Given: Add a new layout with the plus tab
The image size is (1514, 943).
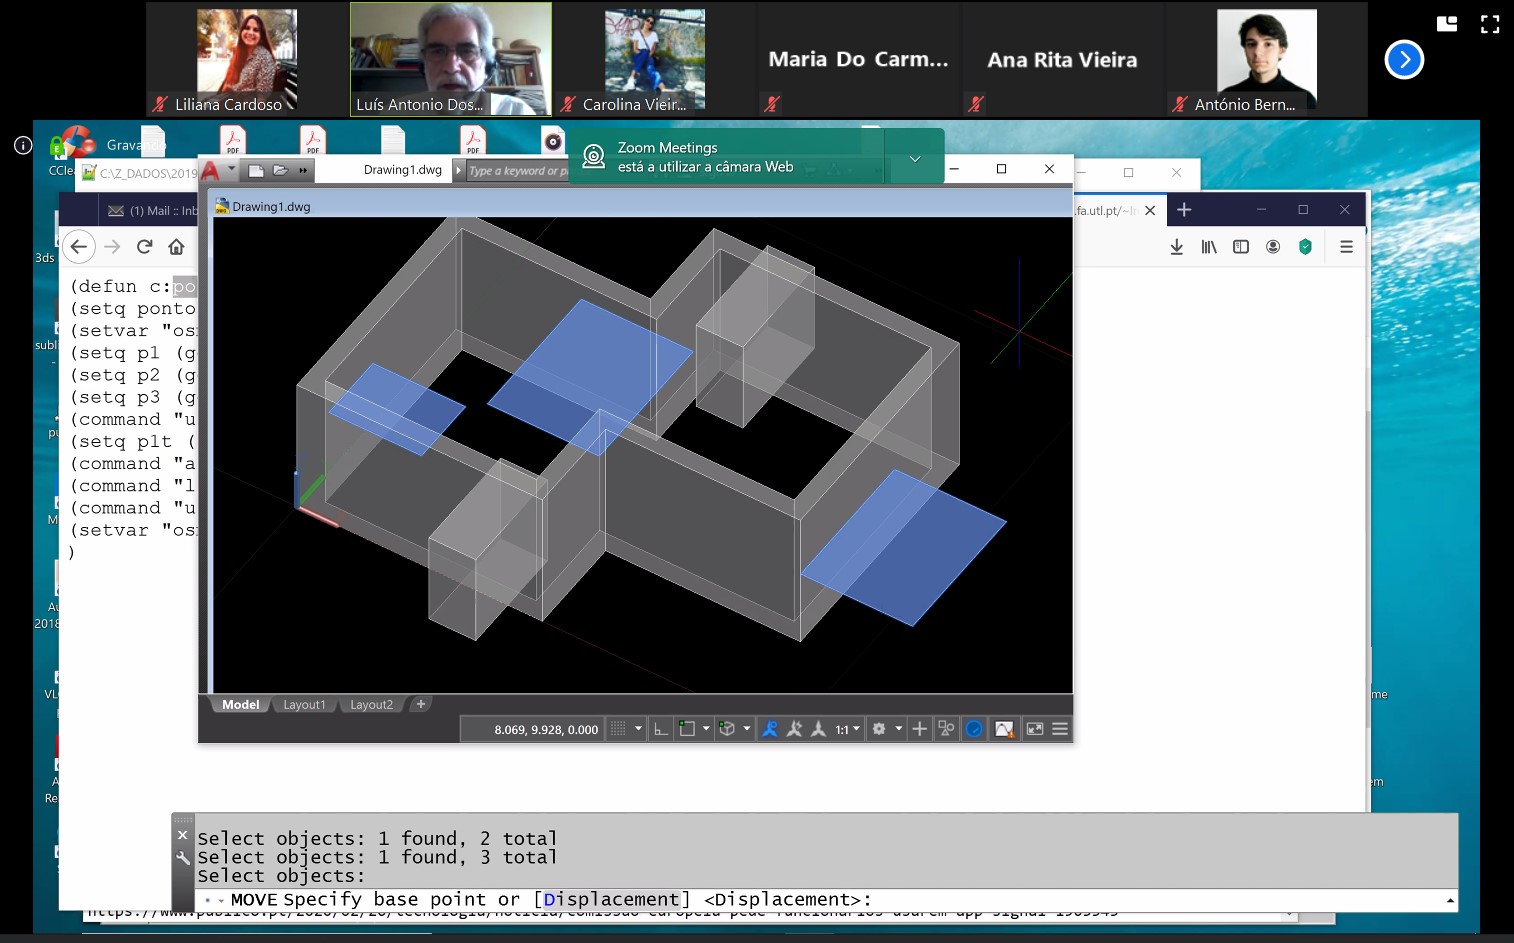Looking at the screenshot, I should point(421,705).
